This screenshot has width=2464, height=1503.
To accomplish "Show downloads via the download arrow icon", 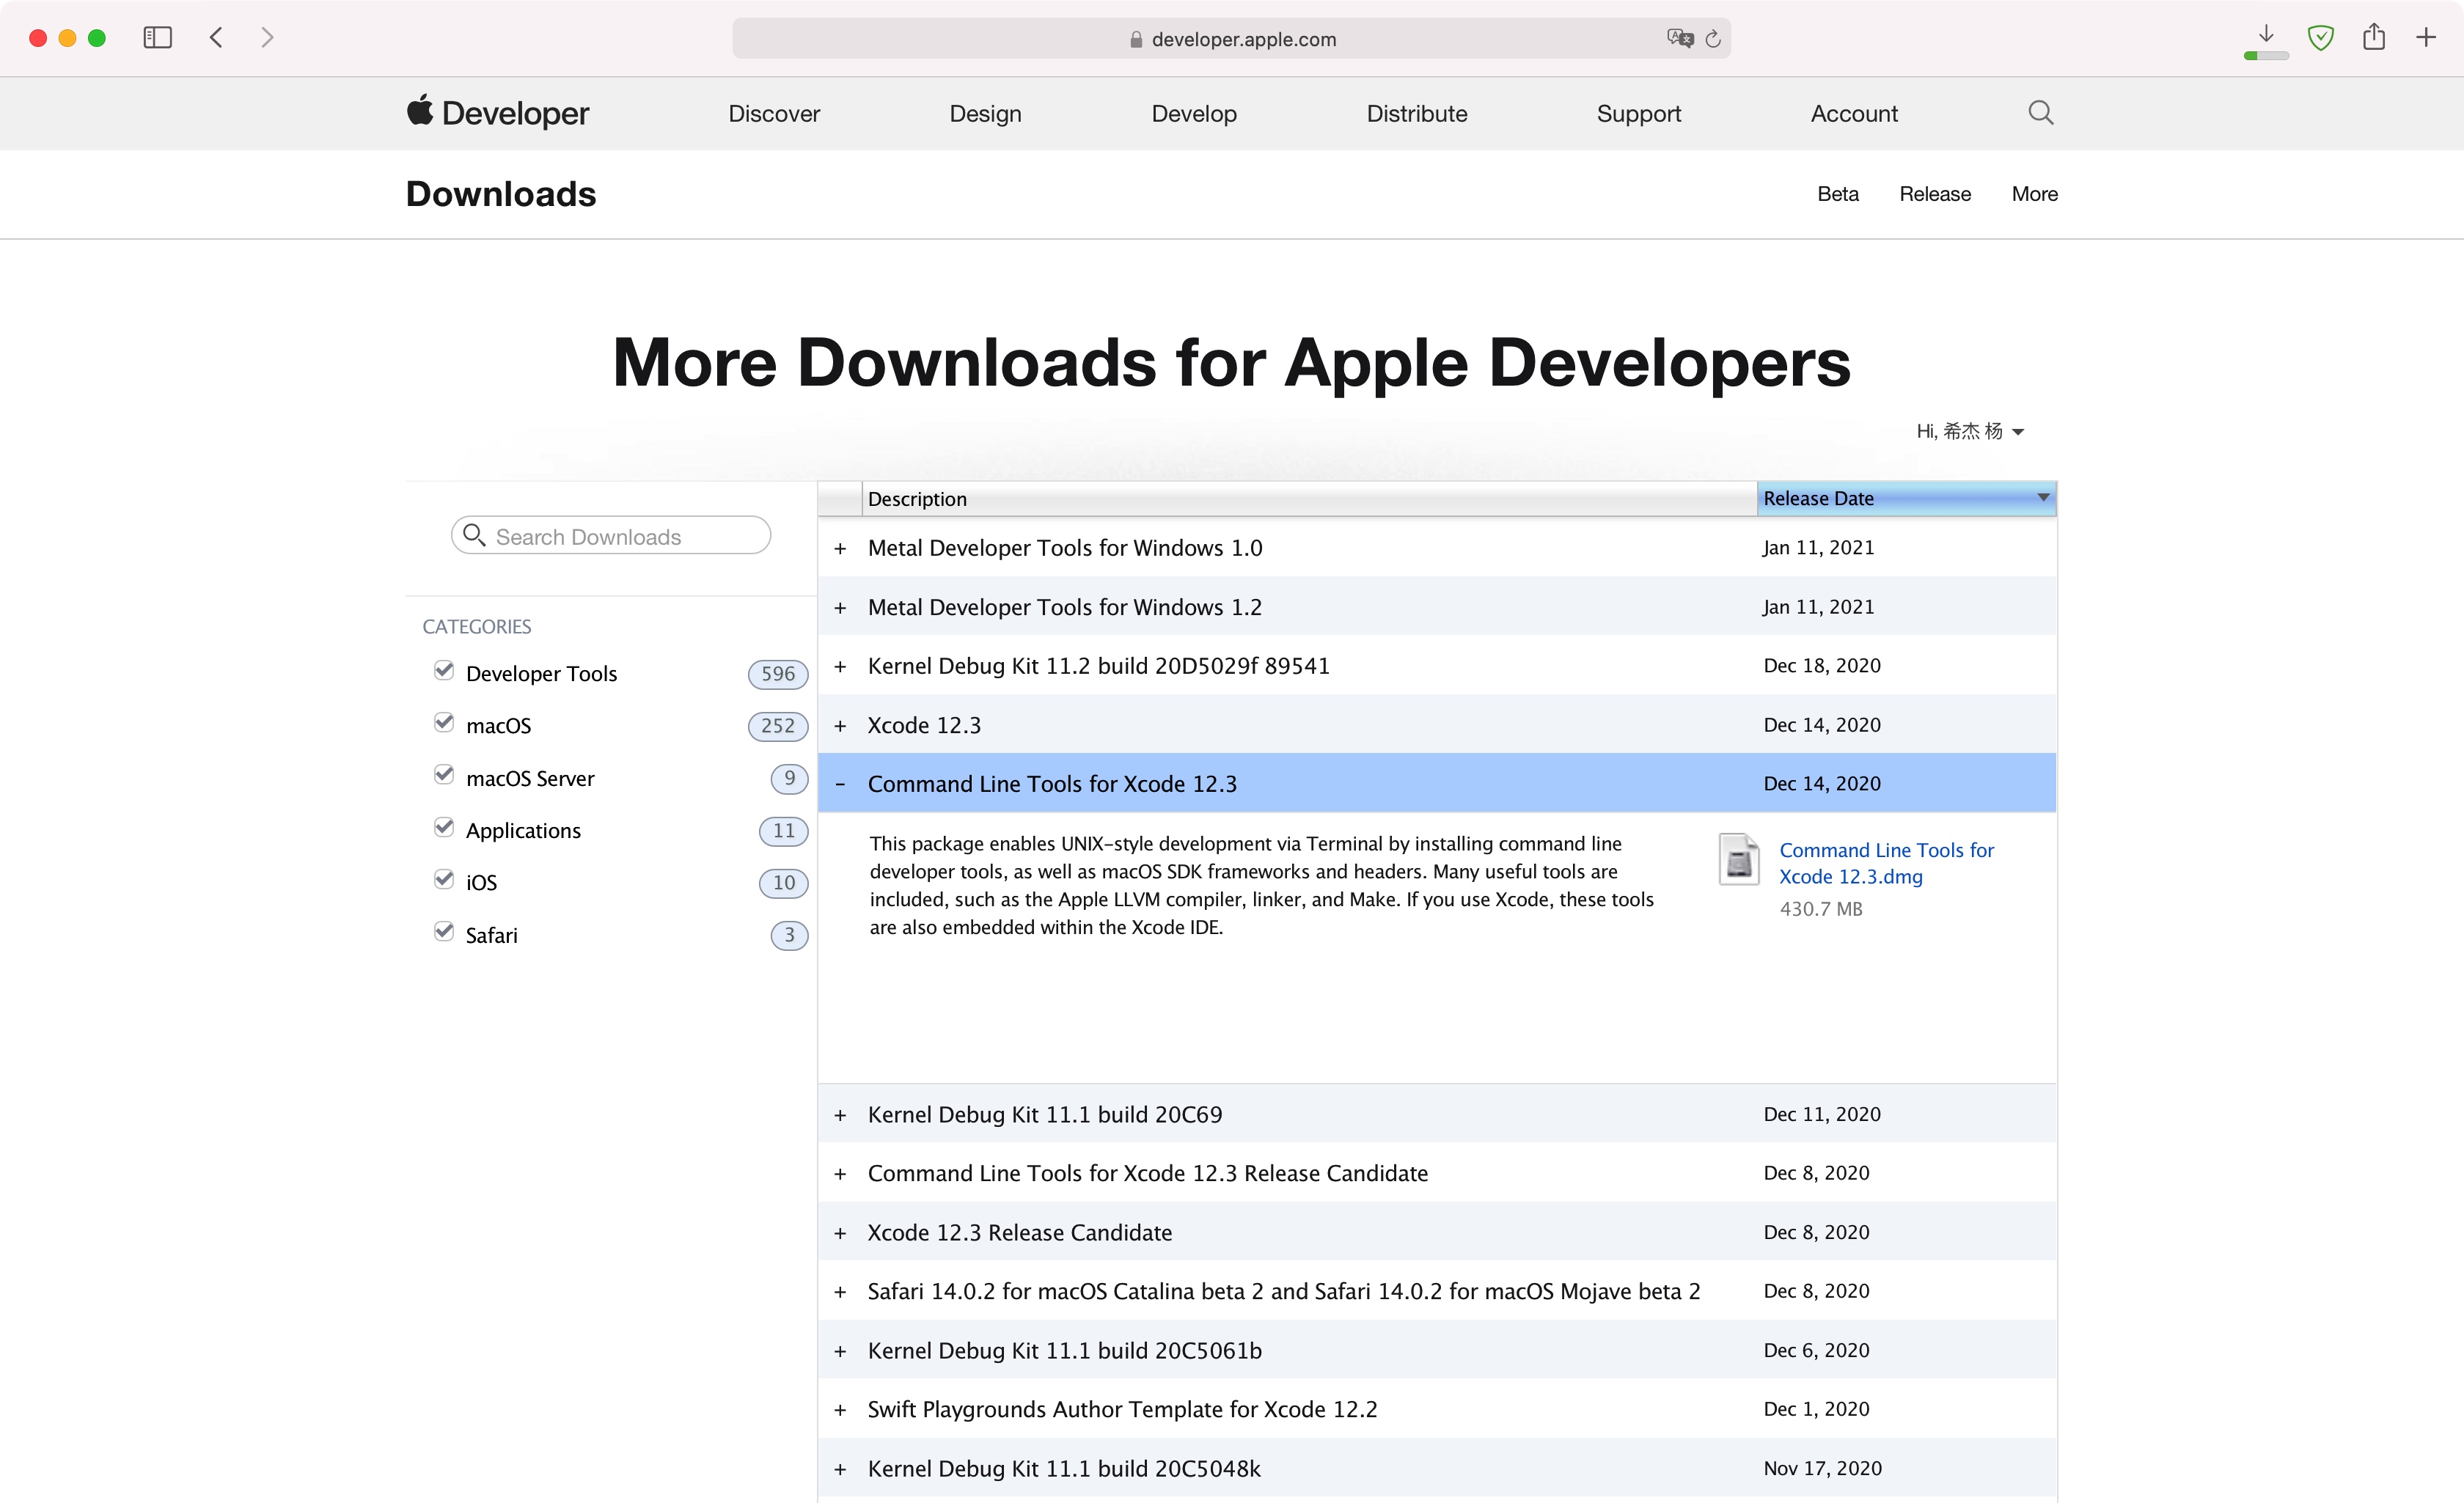I will coord(2266,34).
